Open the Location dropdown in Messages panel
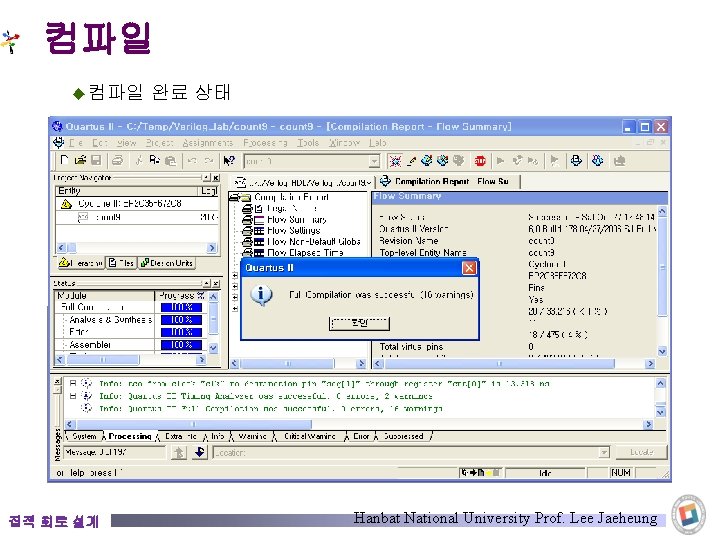The image size is (720, 540). [604, 453]
